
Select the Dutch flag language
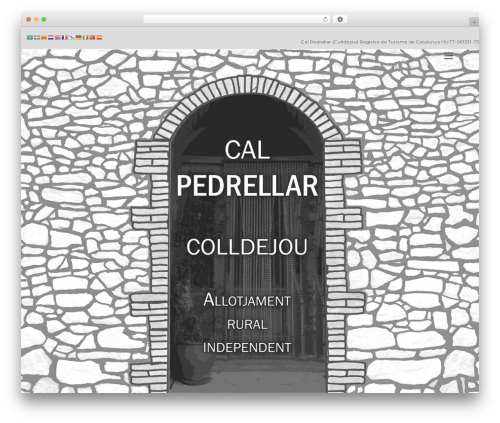[51, 37]
